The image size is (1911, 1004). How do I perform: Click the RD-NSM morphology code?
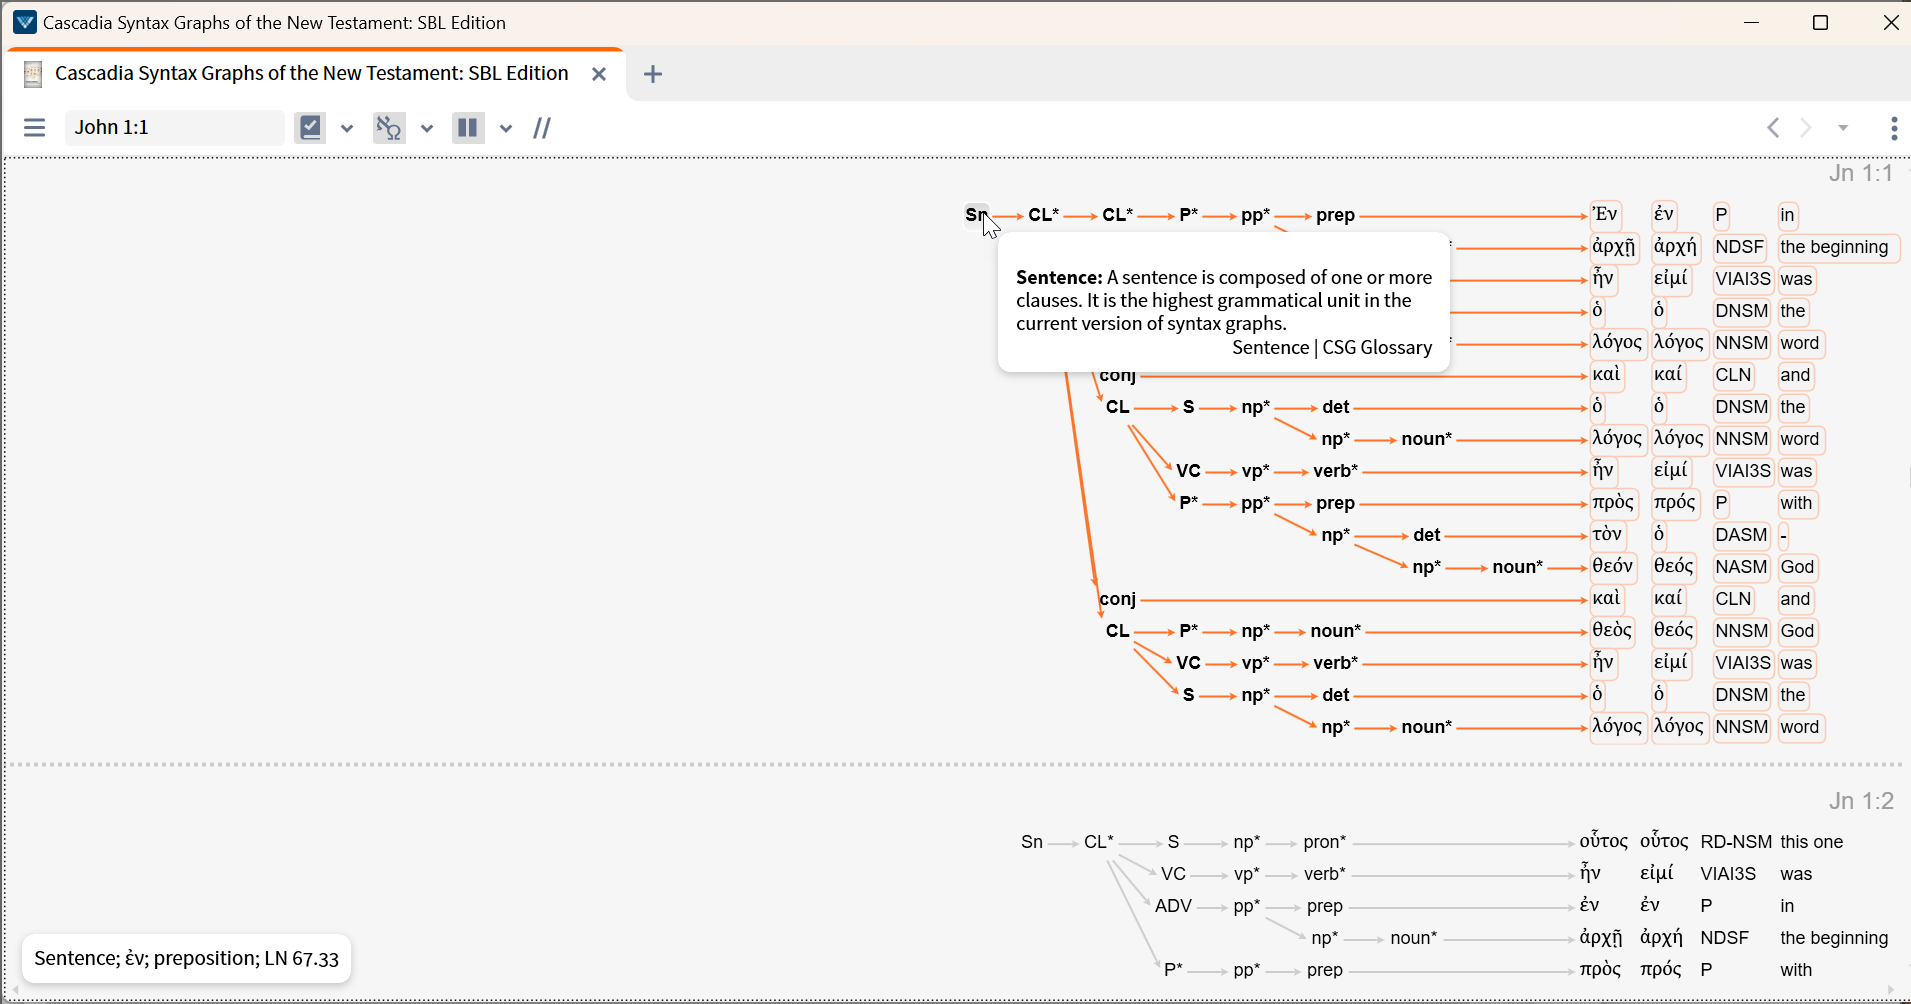1736,842
